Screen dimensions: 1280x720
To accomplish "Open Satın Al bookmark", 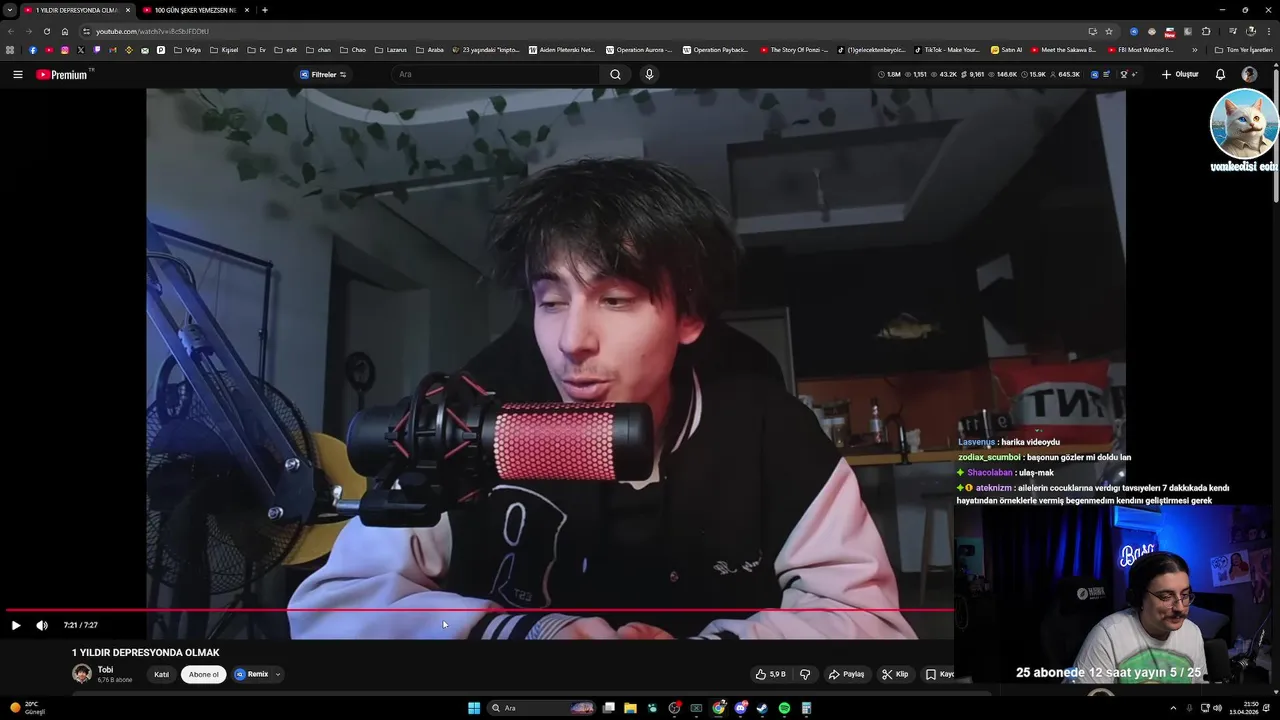I will click(1006, 49).
